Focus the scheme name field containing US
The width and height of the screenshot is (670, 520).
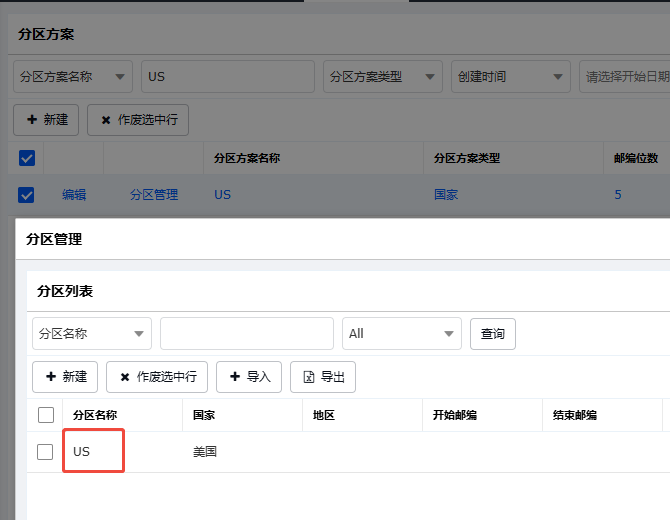click(x=228, y=77)
